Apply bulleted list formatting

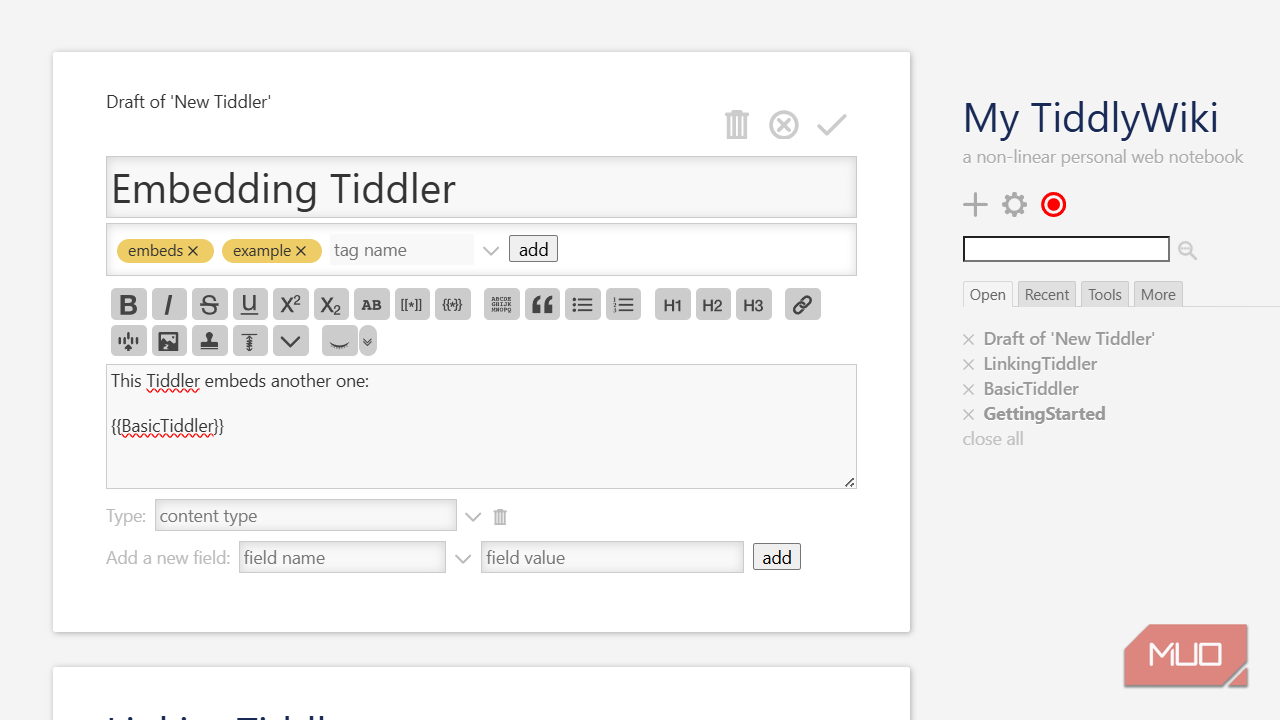(583, 305)
